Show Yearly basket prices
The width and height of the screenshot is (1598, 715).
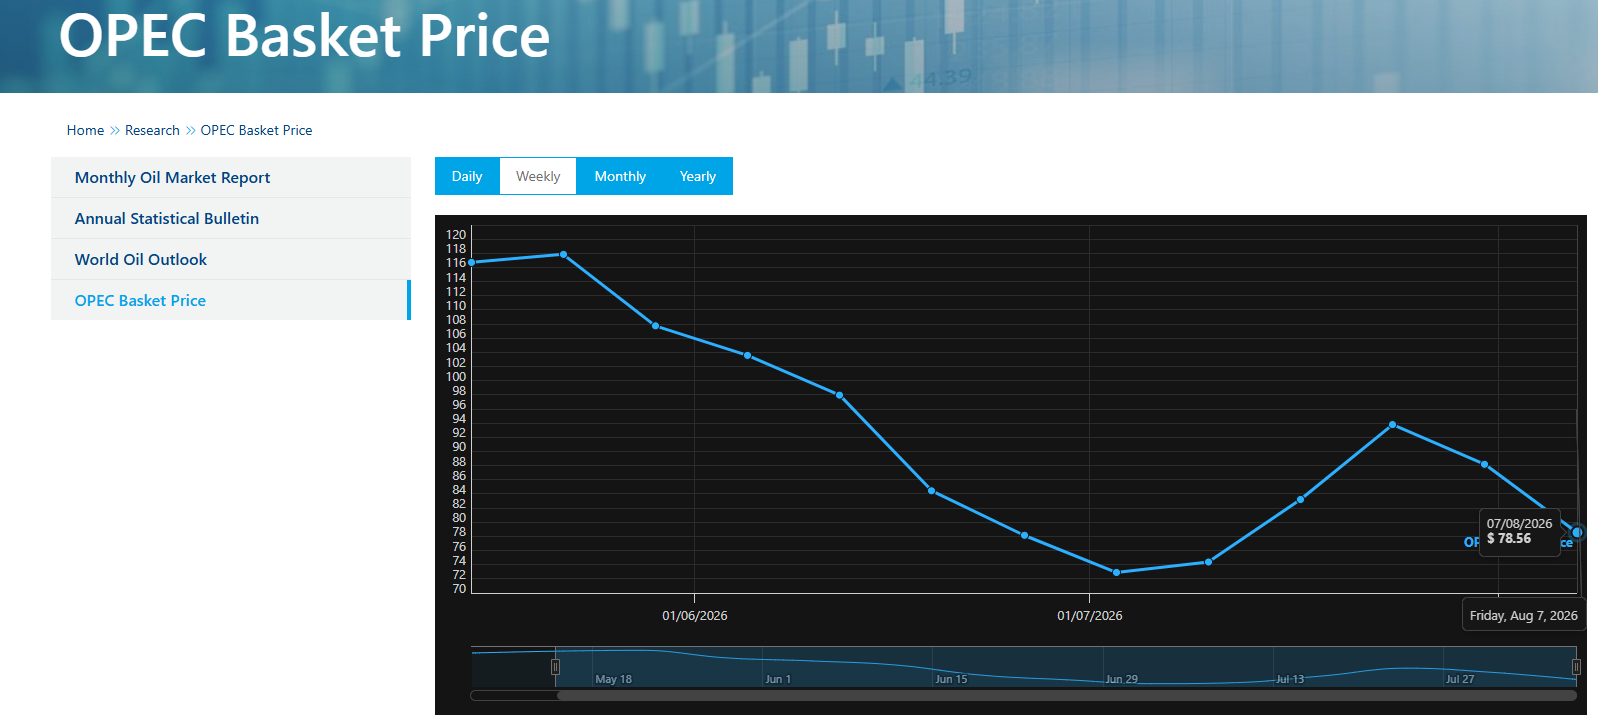(698, 176)
